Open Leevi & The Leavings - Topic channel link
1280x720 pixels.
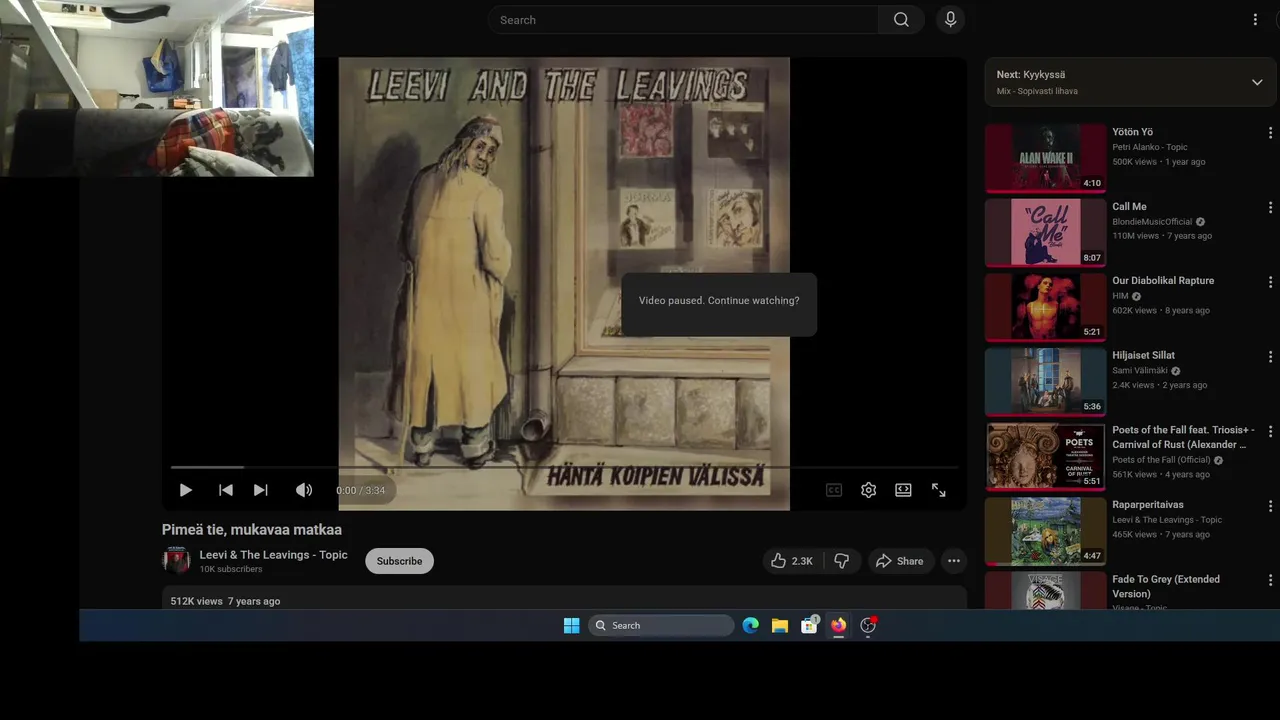click(273, 555)
